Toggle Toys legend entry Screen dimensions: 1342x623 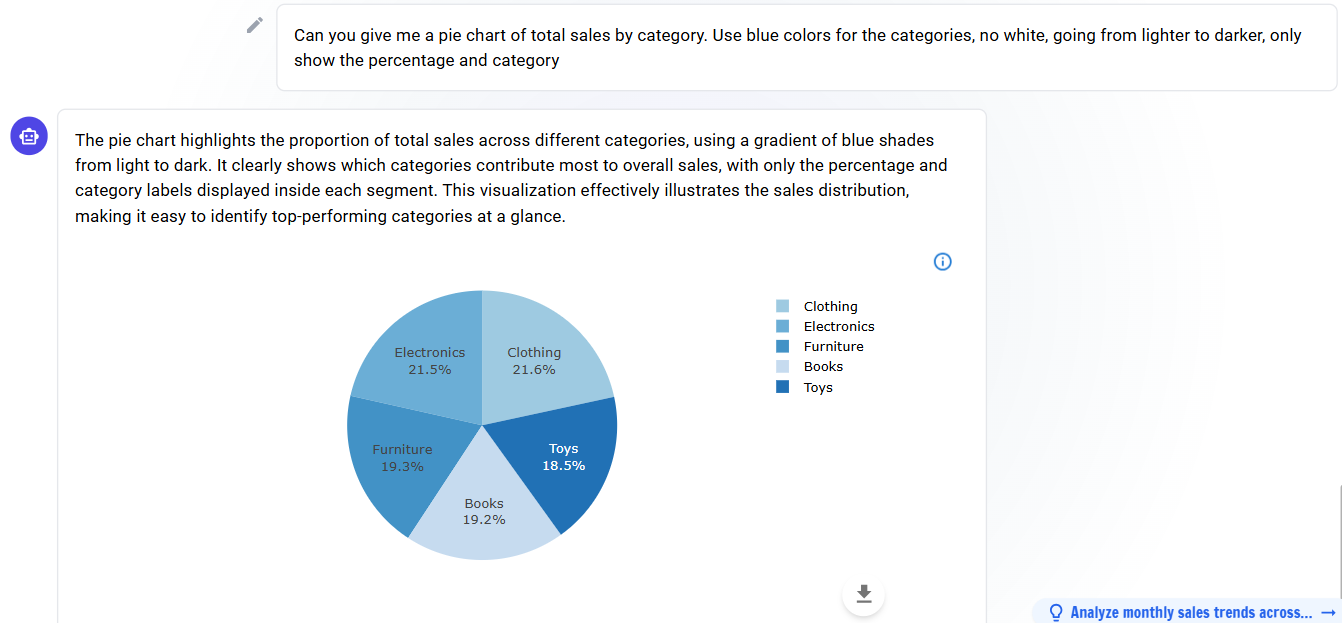click(x=805, y=387)
